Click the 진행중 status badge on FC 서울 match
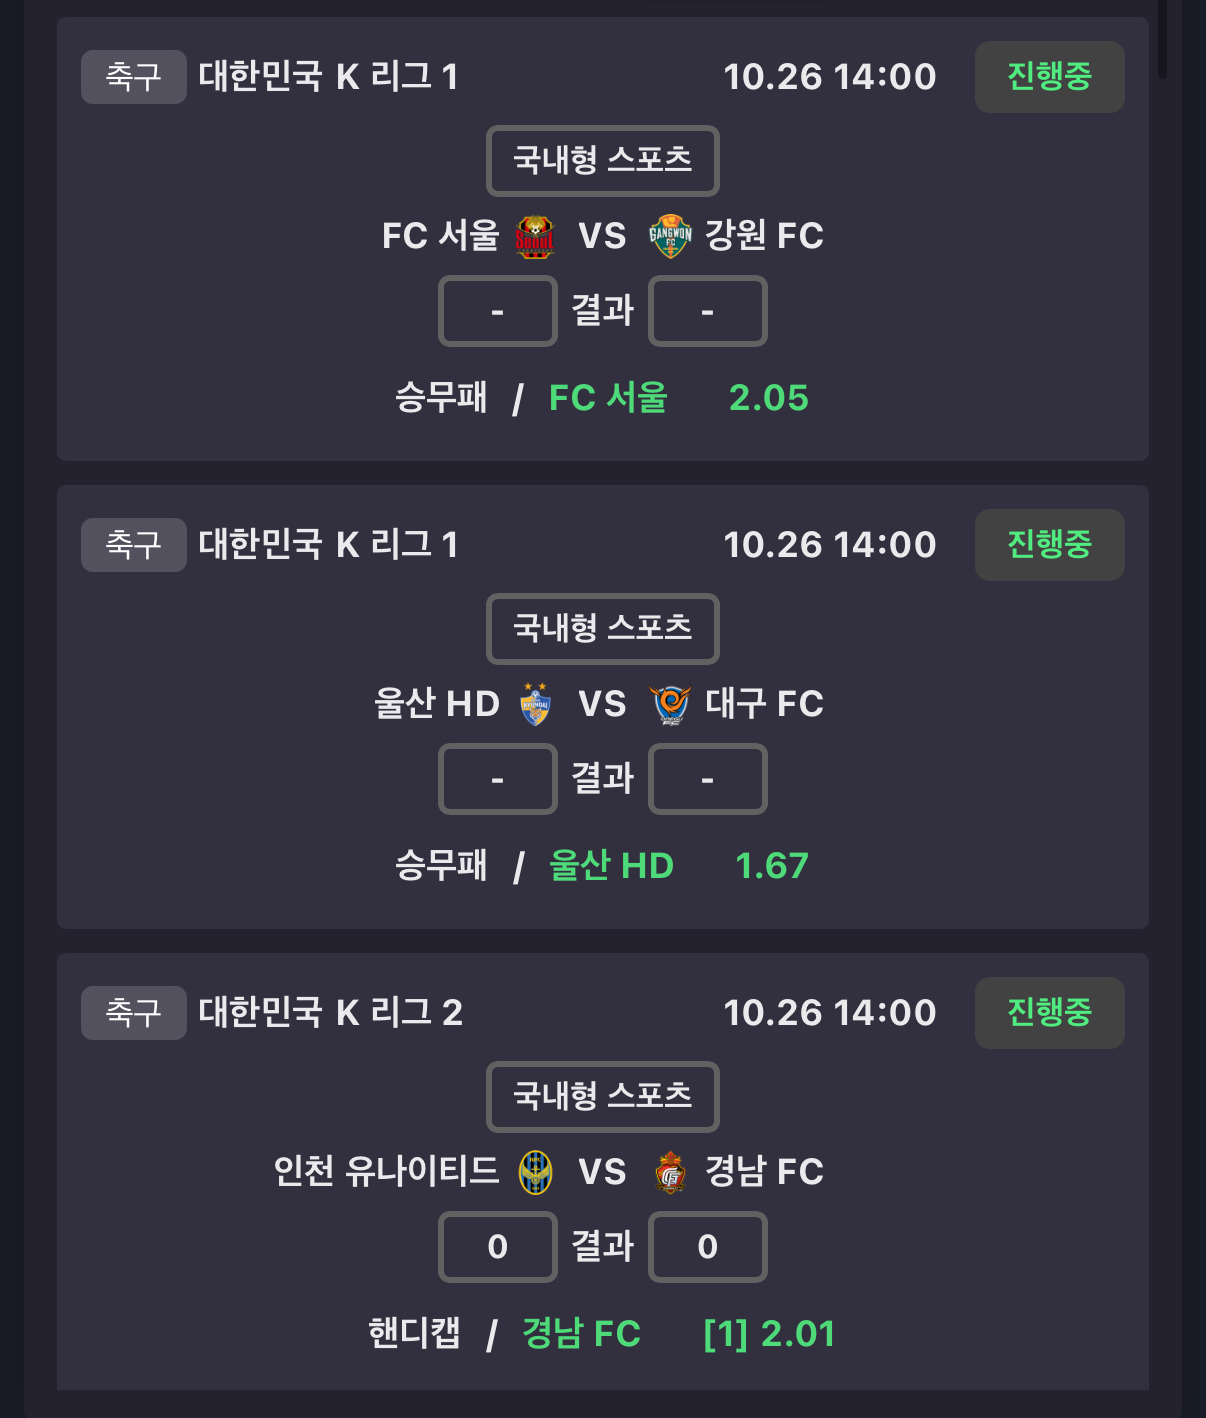This screenshot has width=1206, height=1418. (1049, 77)
